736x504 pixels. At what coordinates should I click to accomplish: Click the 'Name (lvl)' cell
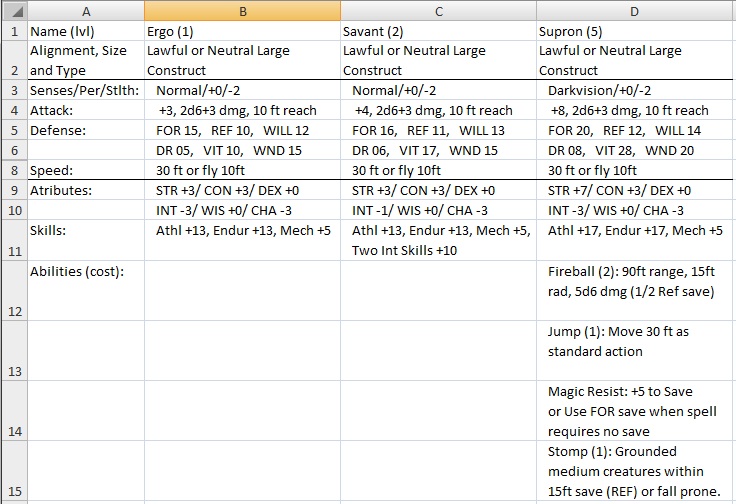[x=85, y=31]
